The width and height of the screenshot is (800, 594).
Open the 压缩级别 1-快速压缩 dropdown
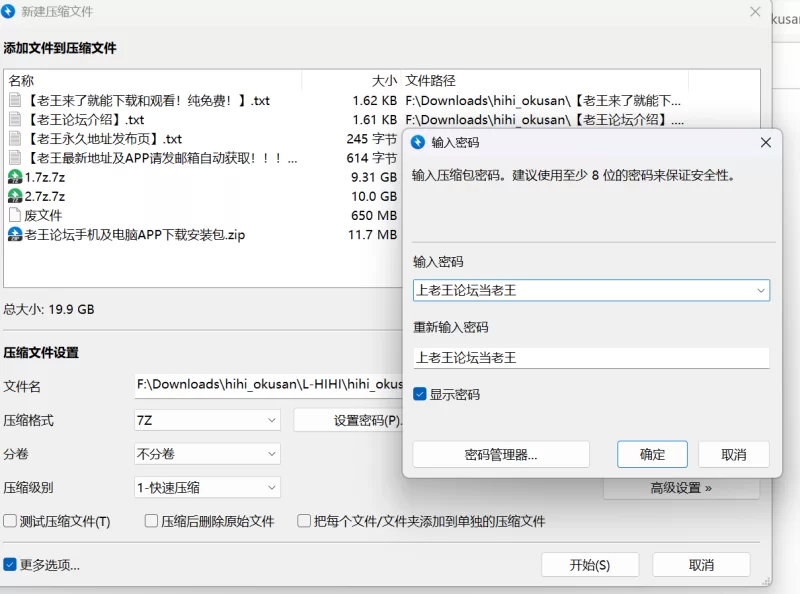coord(207,487)
